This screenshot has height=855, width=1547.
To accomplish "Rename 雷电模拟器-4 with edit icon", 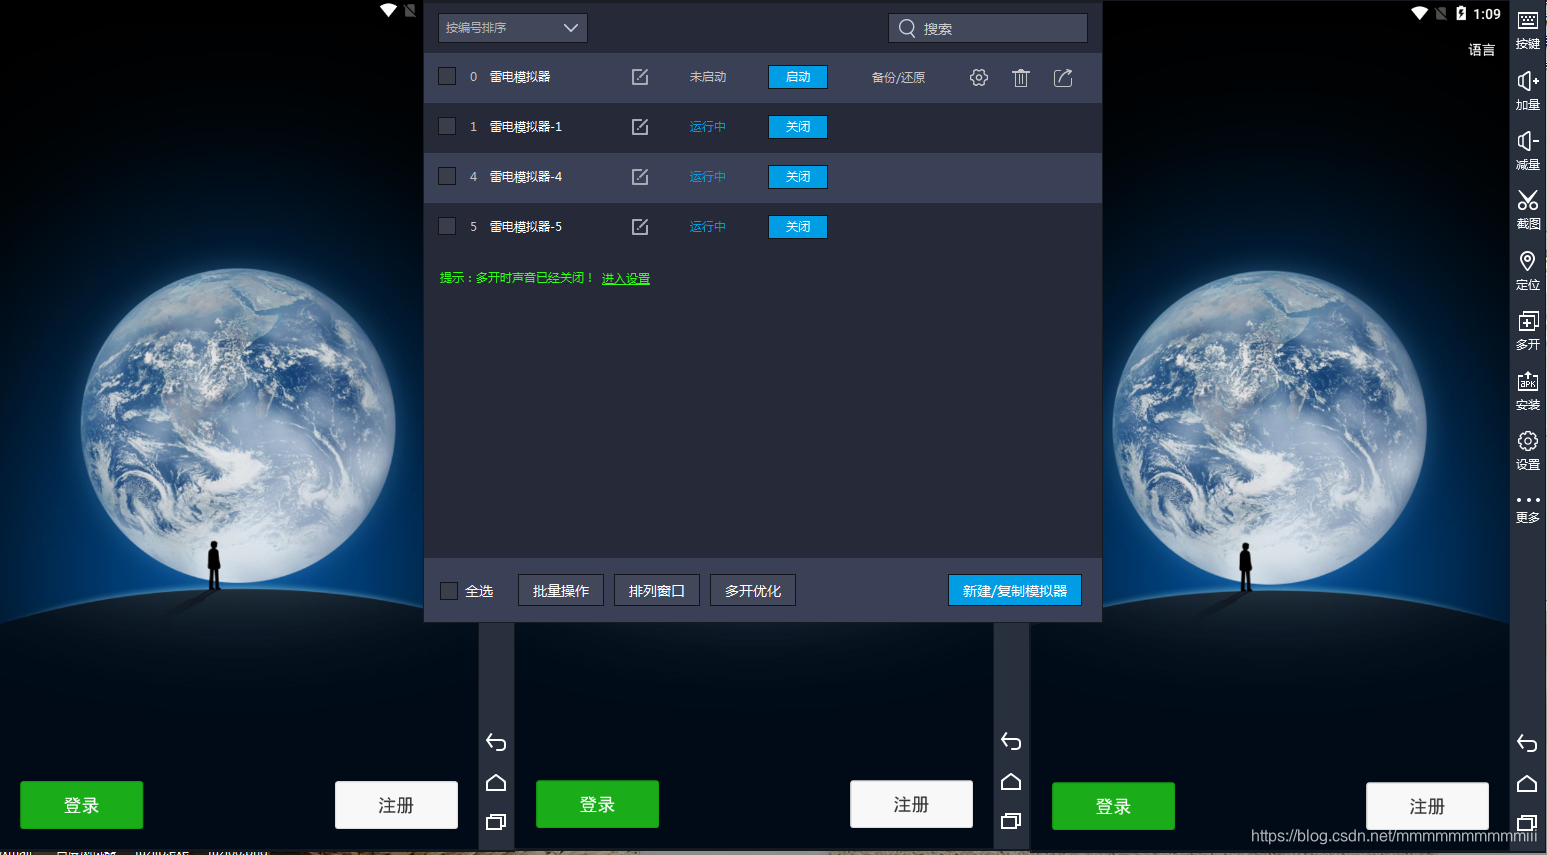I will [640, 177].
